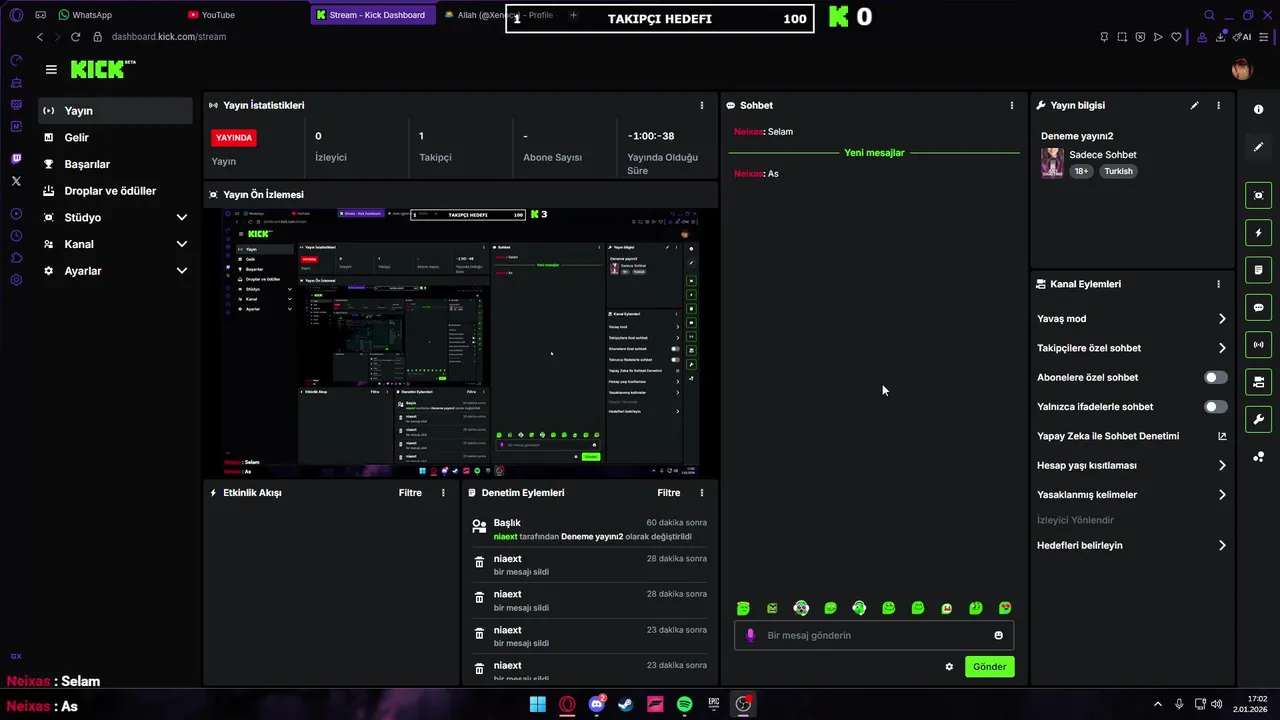1280x720 pixels.
Task: Edit stream info with Yayın bilgisi pencil
Action: point(1194,105)
